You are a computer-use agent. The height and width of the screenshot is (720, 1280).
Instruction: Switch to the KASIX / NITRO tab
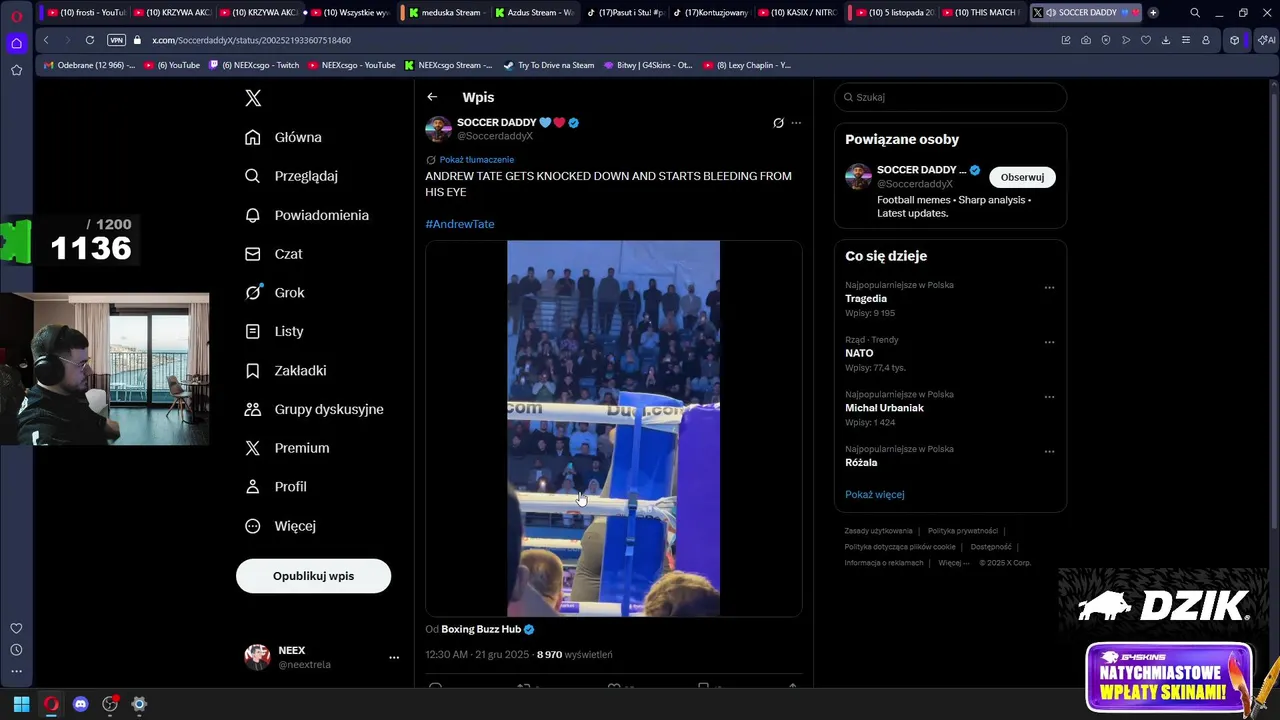(798, 13)
